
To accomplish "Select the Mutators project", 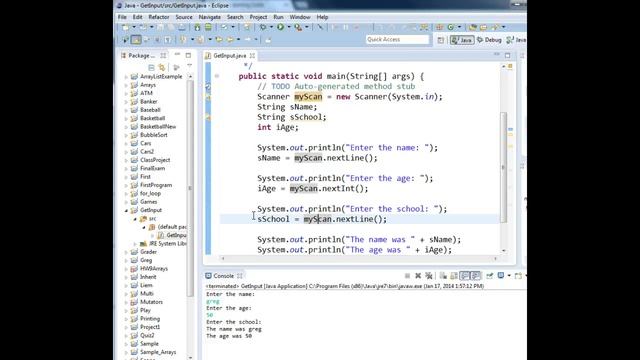I will (x=151, y=302).
